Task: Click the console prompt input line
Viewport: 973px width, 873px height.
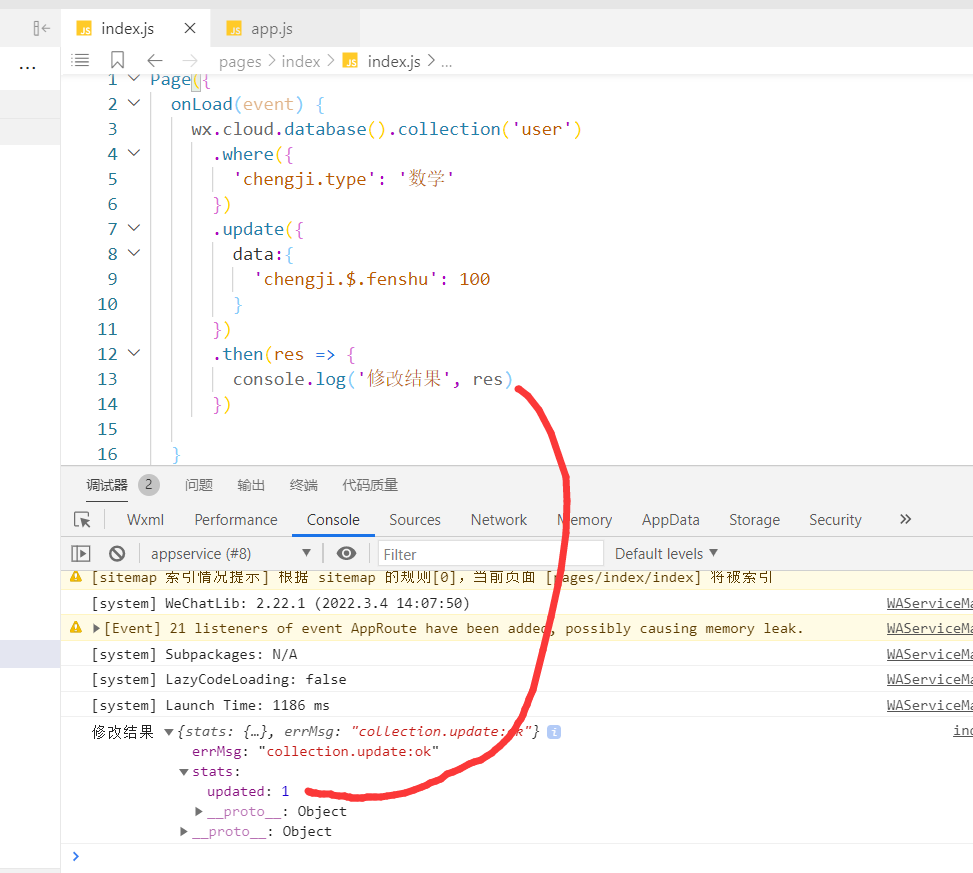Action: tap(521, 856)
